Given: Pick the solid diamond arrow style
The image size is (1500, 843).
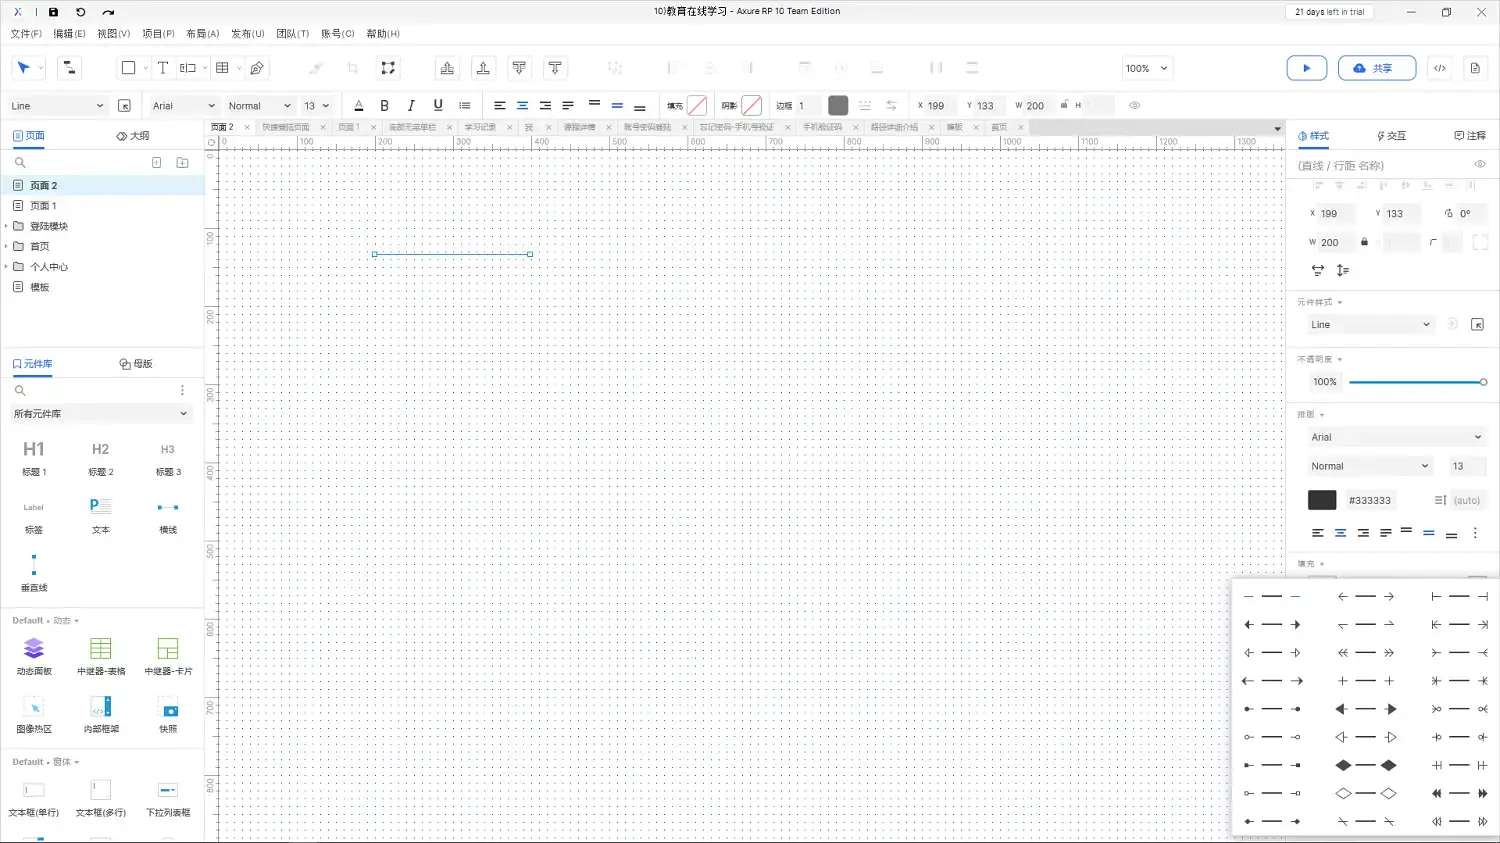Looking at the screenshot, I should click(x=1365, y=765).
